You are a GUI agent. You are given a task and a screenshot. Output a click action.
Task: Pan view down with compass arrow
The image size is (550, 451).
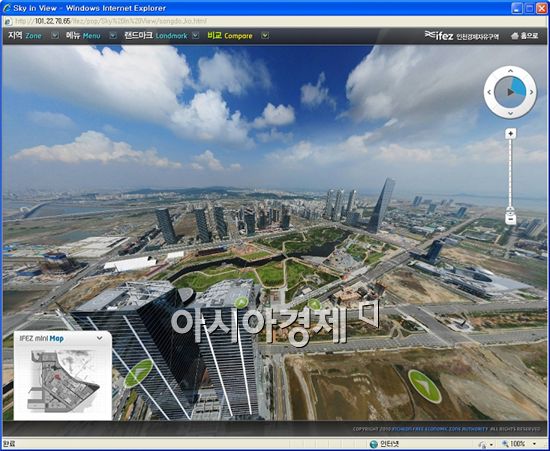(x=510, y=113)
